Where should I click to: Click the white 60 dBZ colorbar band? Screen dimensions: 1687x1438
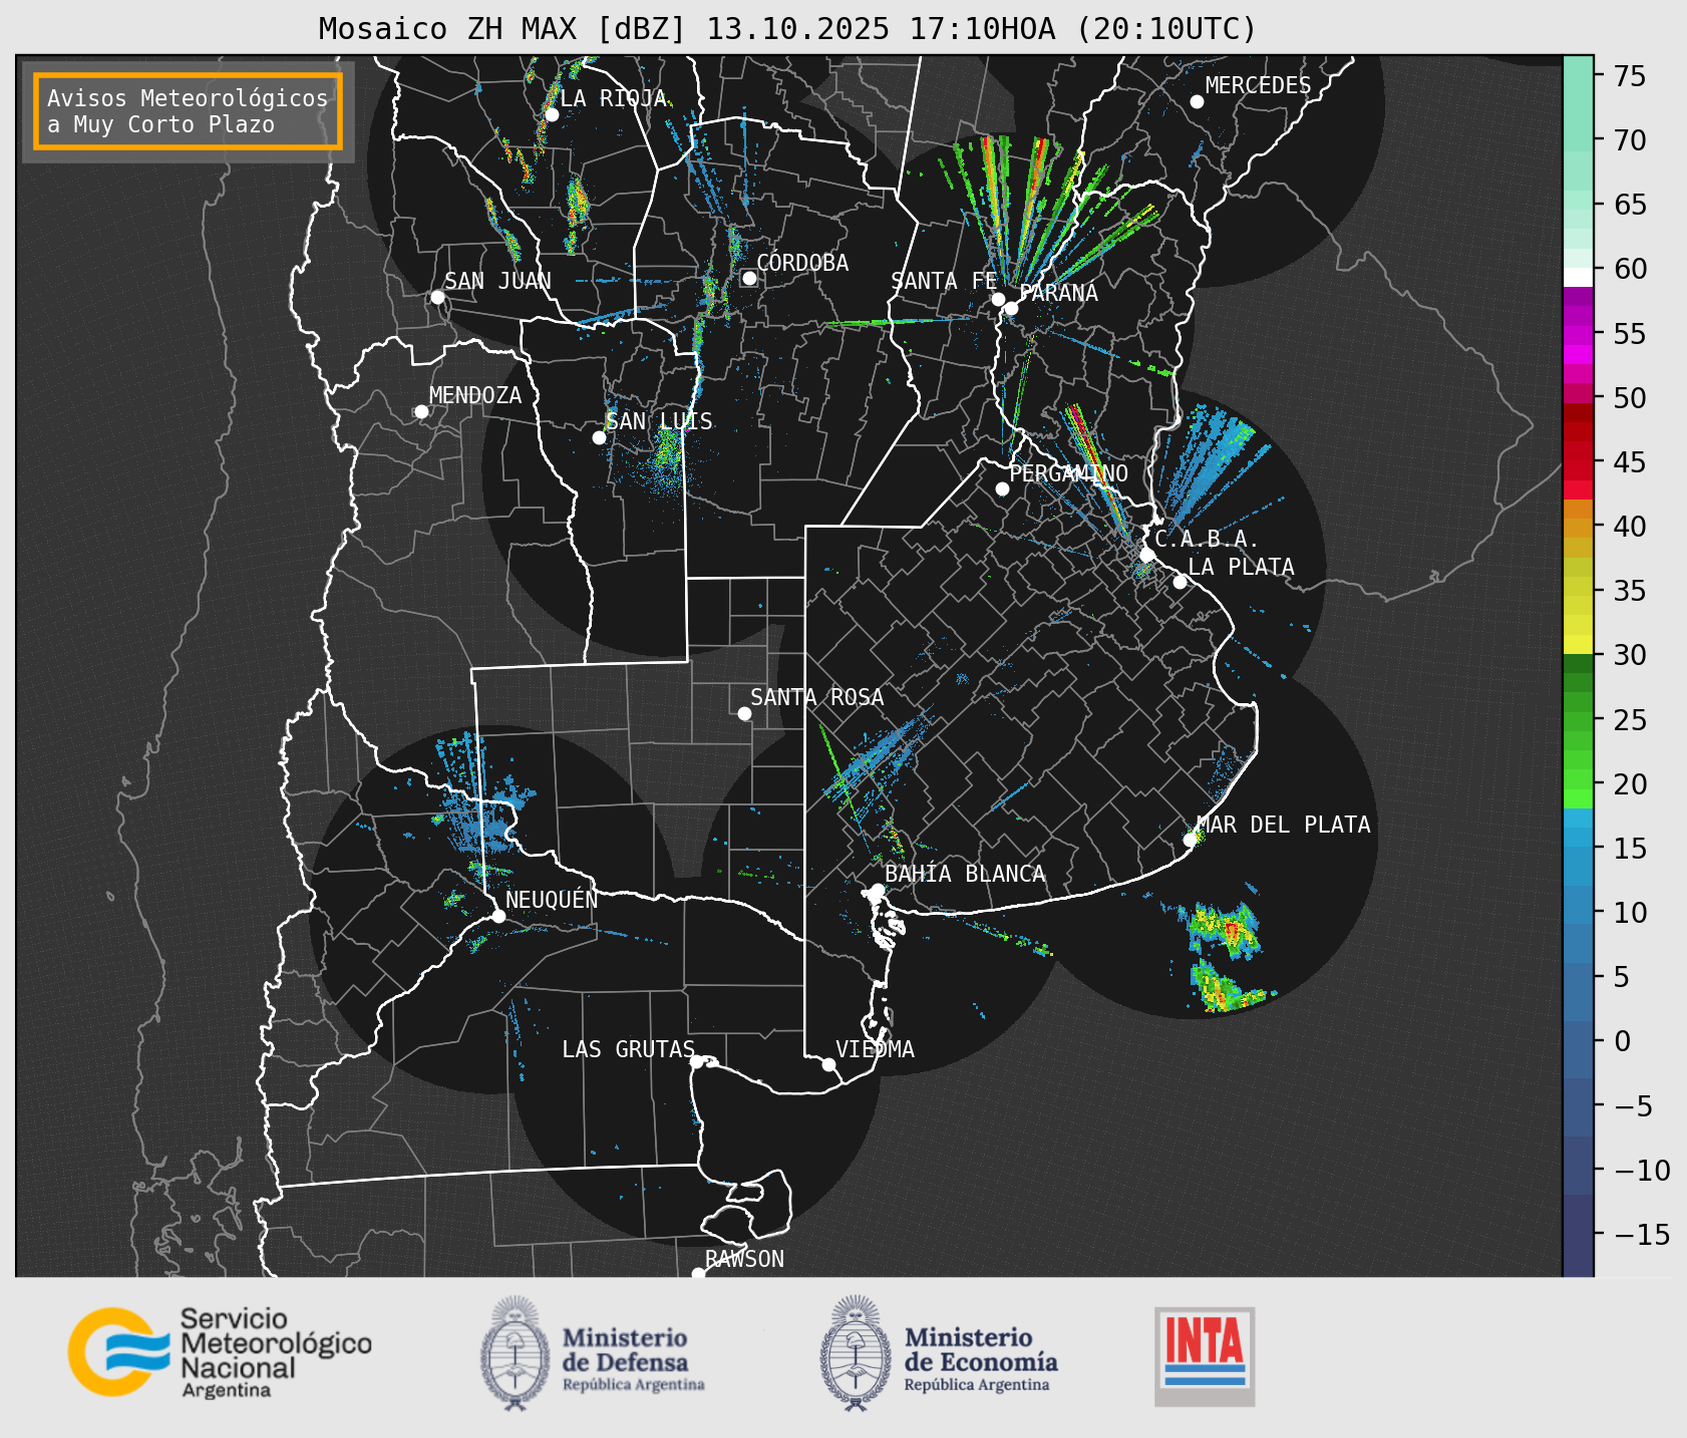click(1577, 276)
